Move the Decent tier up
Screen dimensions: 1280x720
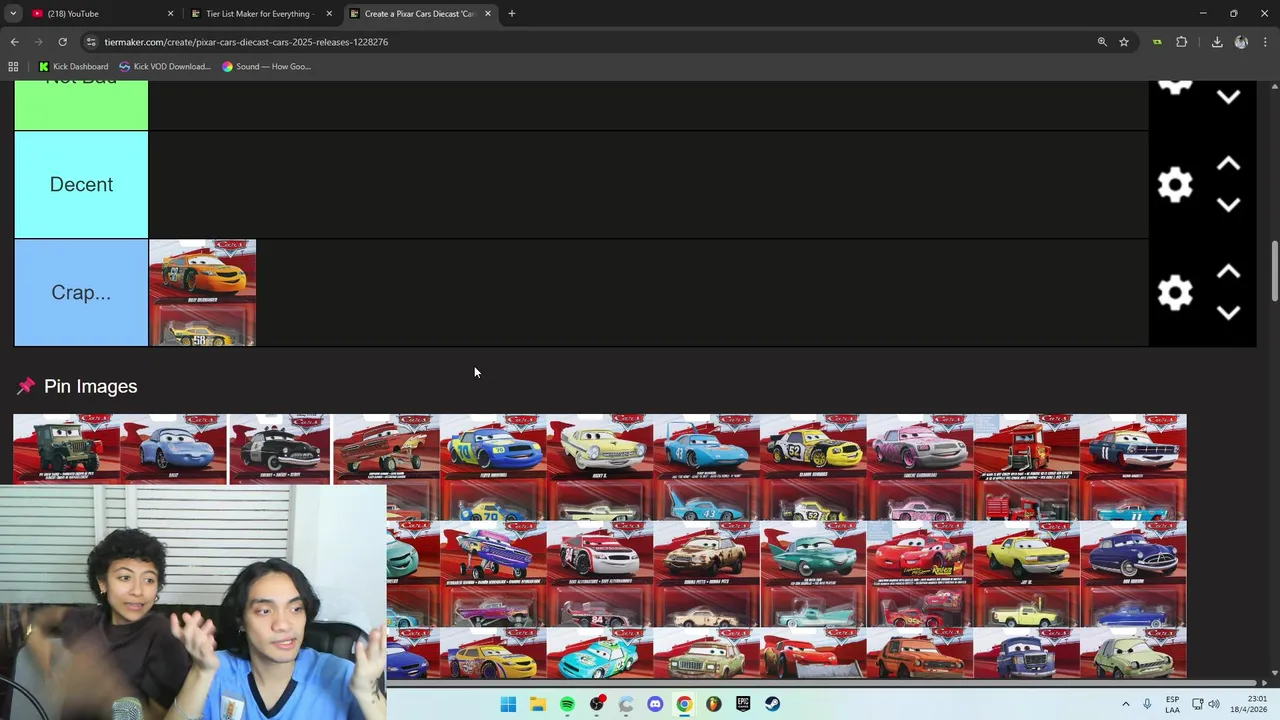tap(1229, 164)
